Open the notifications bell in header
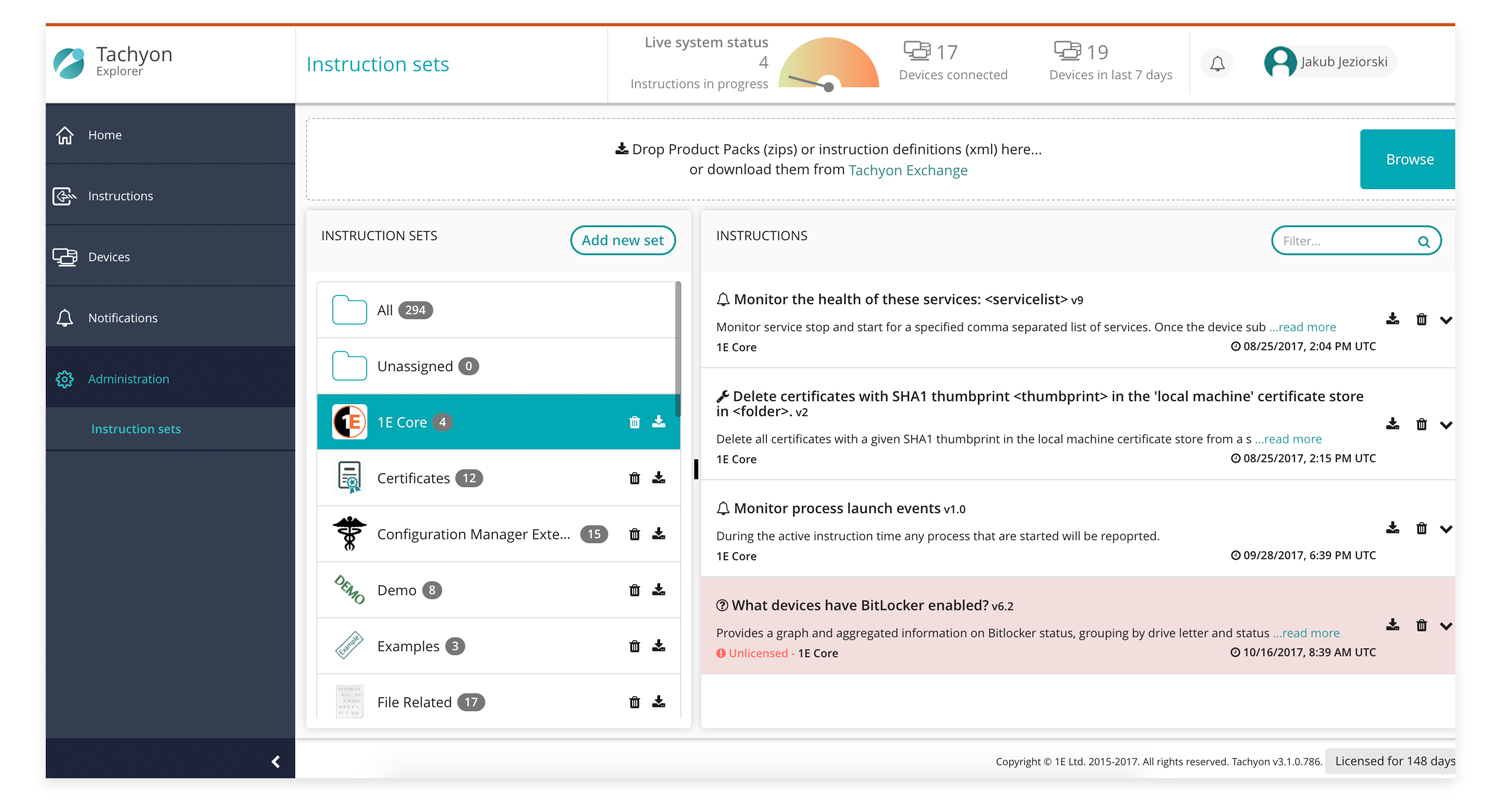This screenshot has height=800, width=1500. pyautogui.click(x=1217, y=63)
